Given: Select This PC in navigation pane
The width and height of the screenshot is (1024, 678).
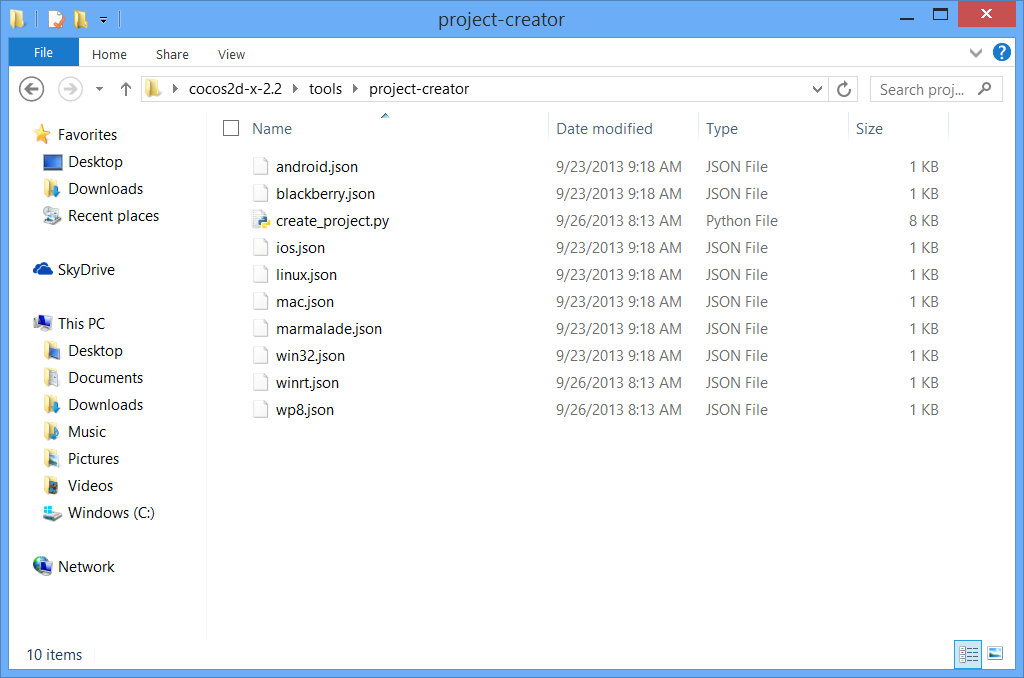Looking at the screenshot, I should (x=81, y=323).
